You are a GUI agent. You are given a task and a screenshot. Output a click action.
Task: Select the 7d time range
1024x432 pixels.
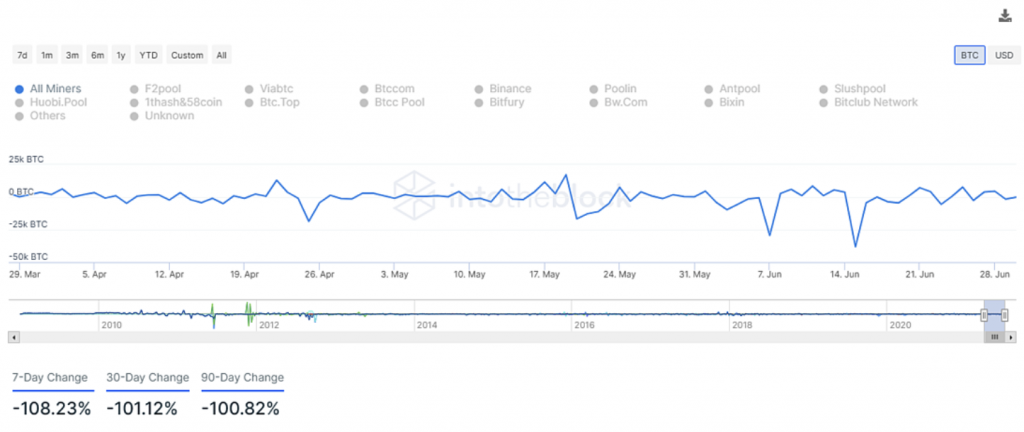pyautogui.click(x=21, y=55)
